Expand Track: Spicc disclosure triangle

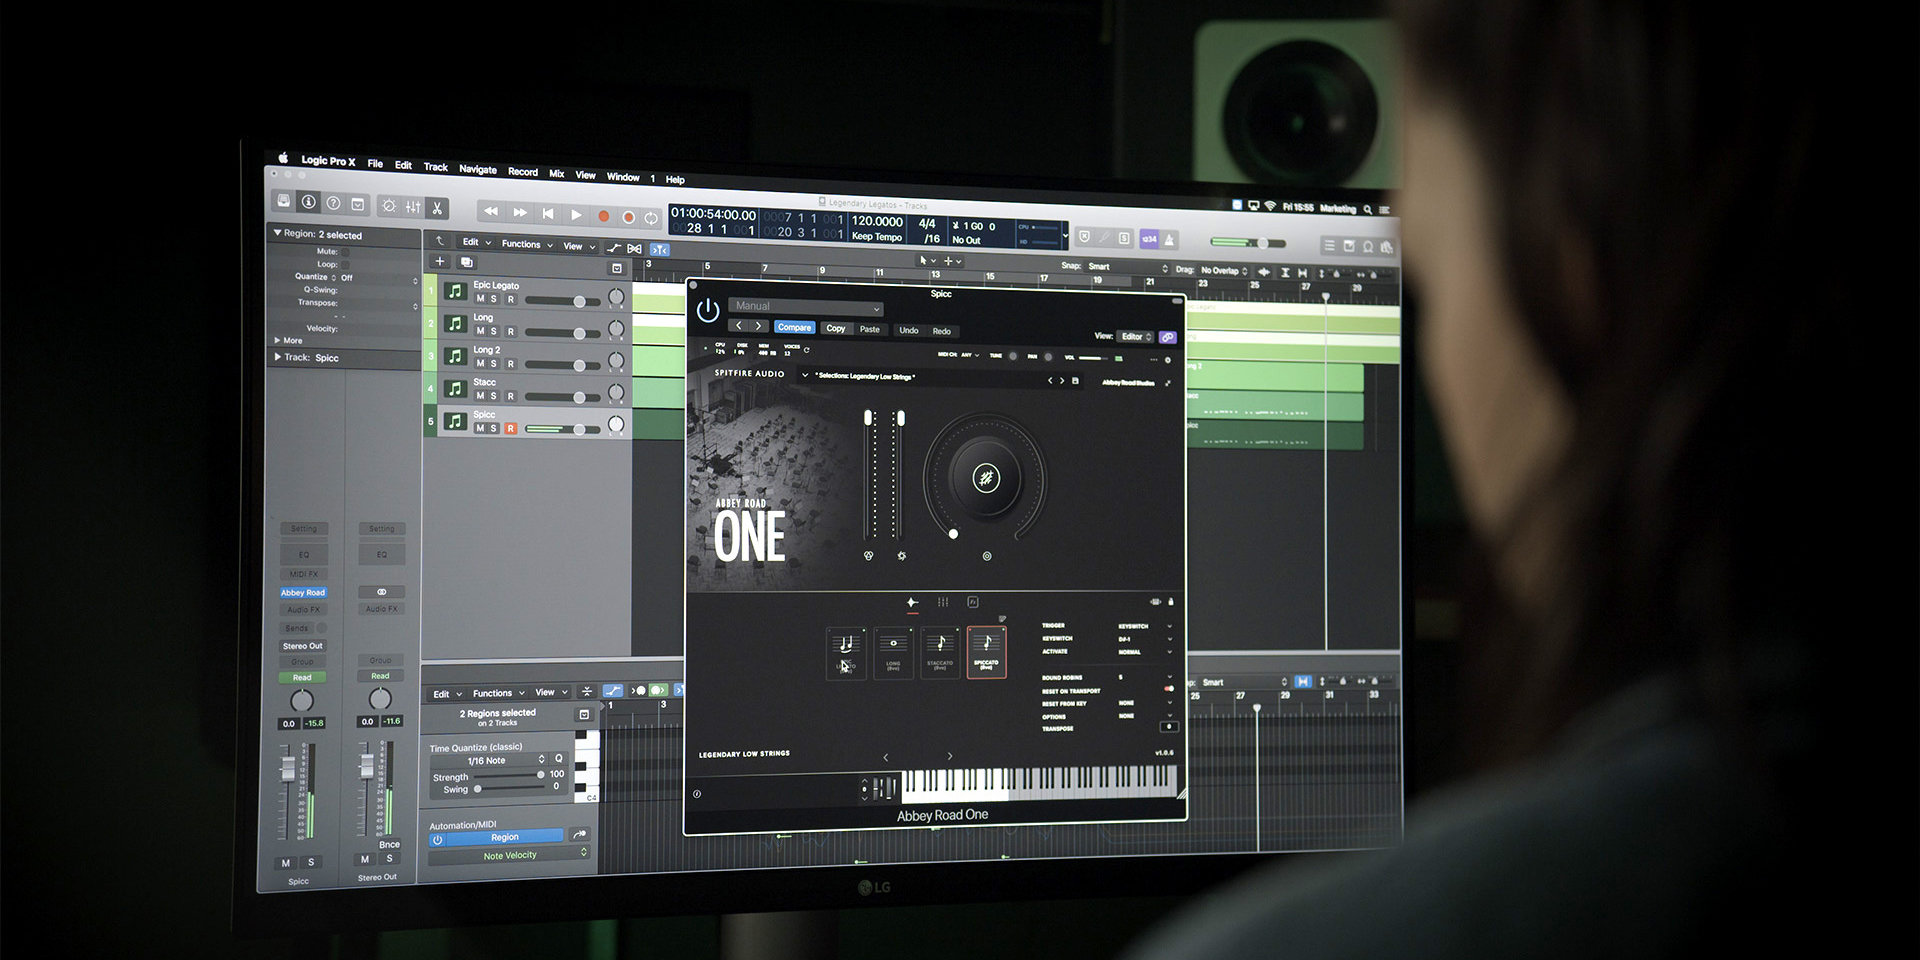tap(277, 356)
